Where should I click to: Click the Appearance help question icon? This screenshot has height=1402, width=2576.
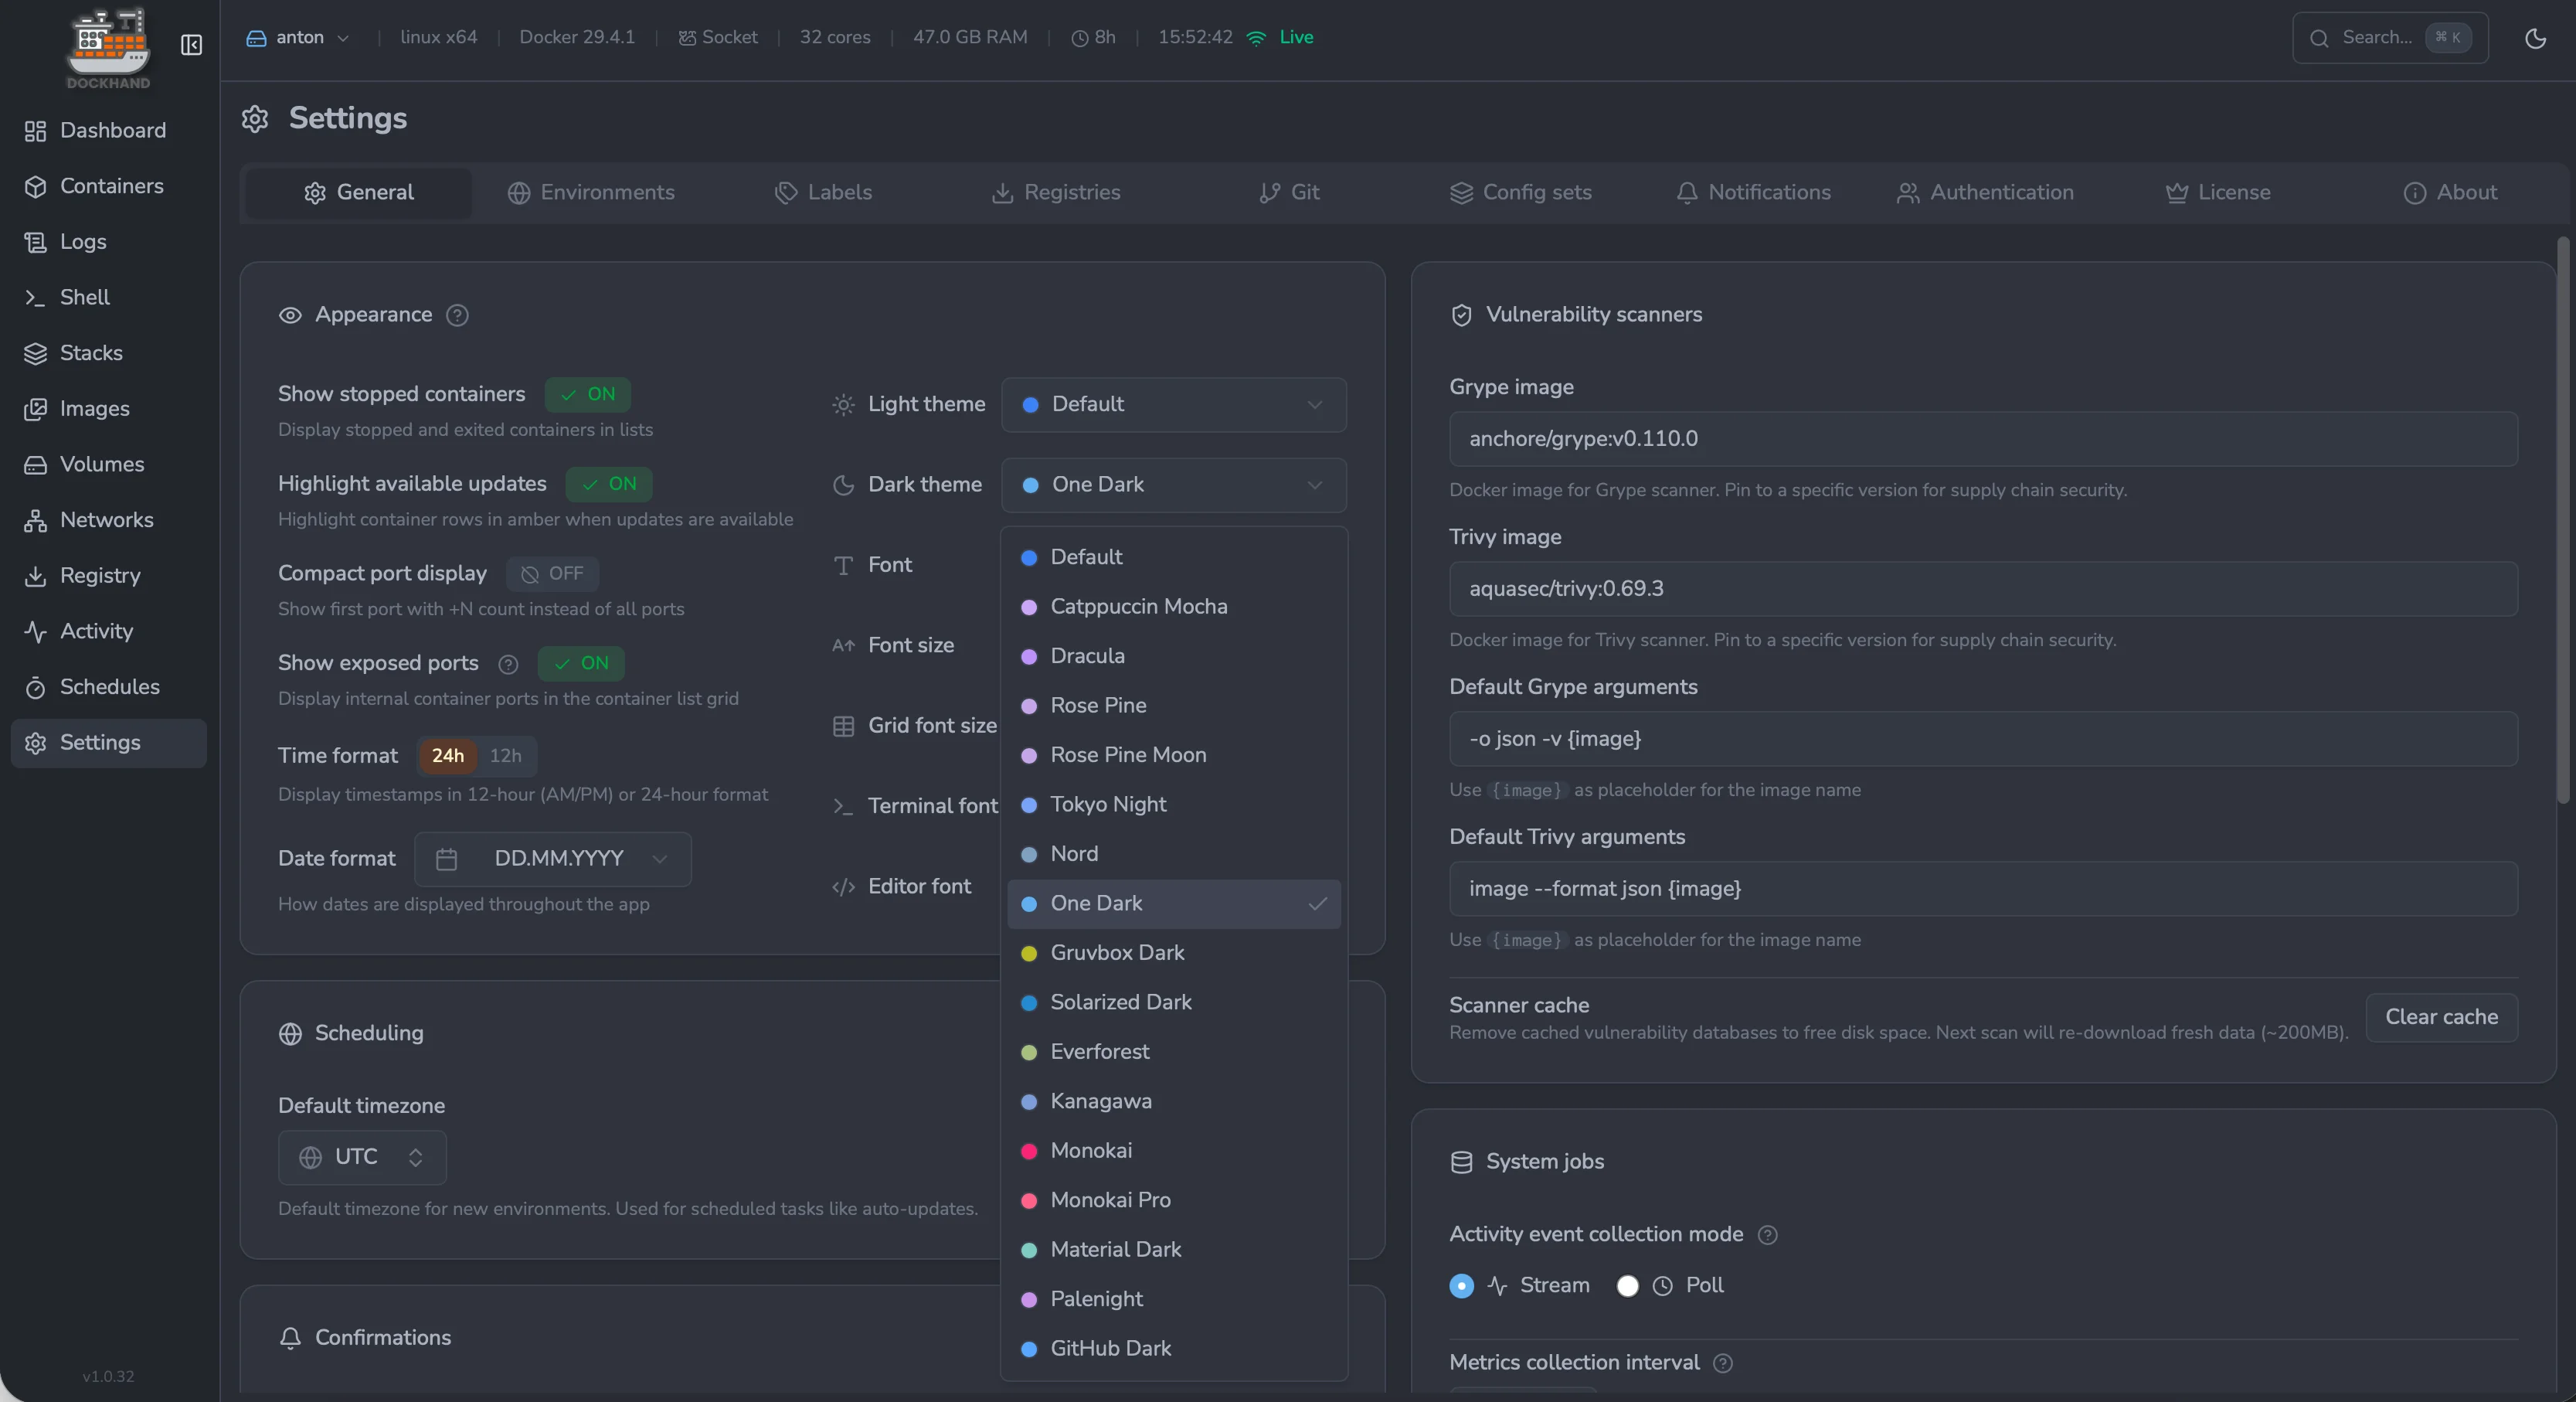457,315
